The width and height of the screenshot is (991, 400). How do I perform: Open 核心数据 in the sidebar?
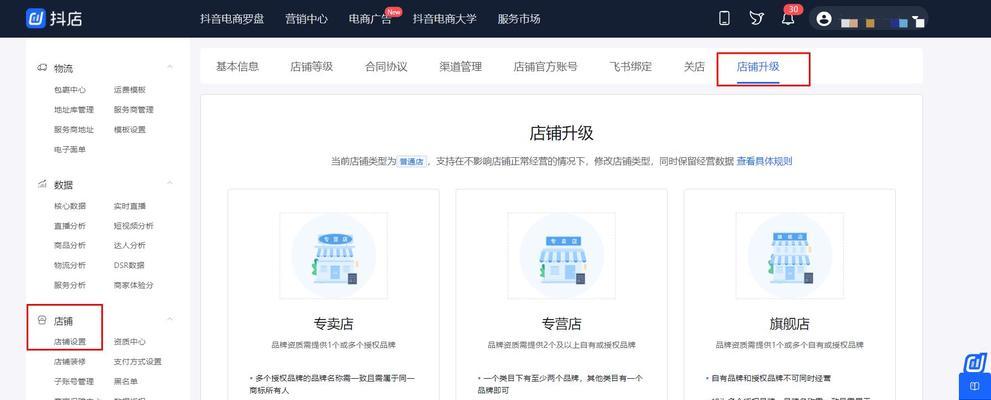[70, 206]
